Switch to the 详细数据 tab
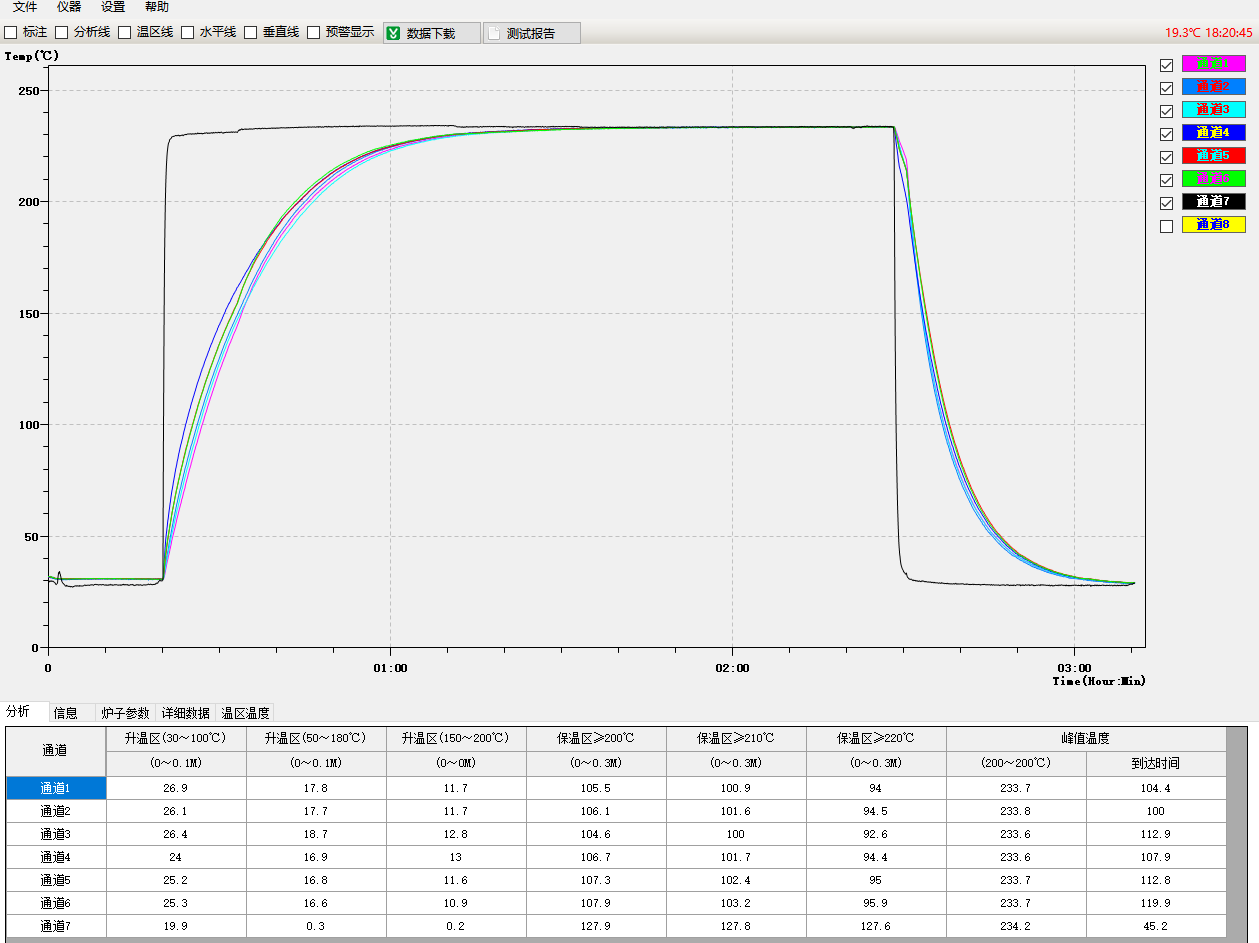1259x943 pixels. click(186, 713)
